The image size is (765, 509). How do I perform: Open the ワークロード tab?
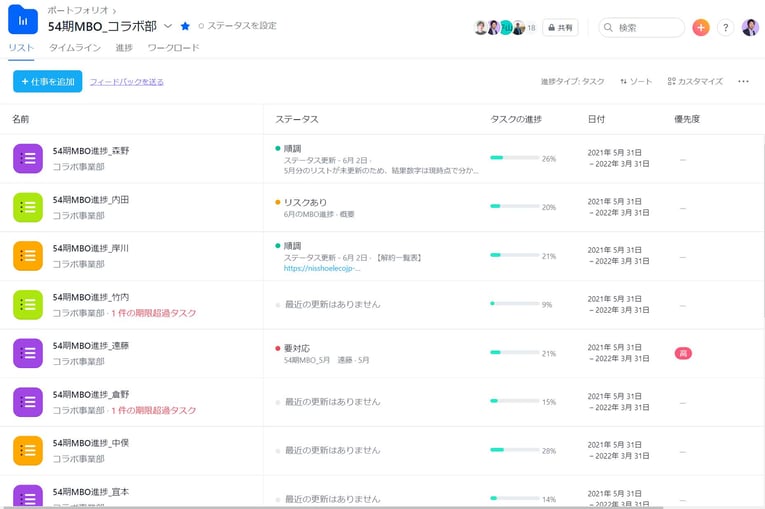pyautogui.click(x=173, y=48)
